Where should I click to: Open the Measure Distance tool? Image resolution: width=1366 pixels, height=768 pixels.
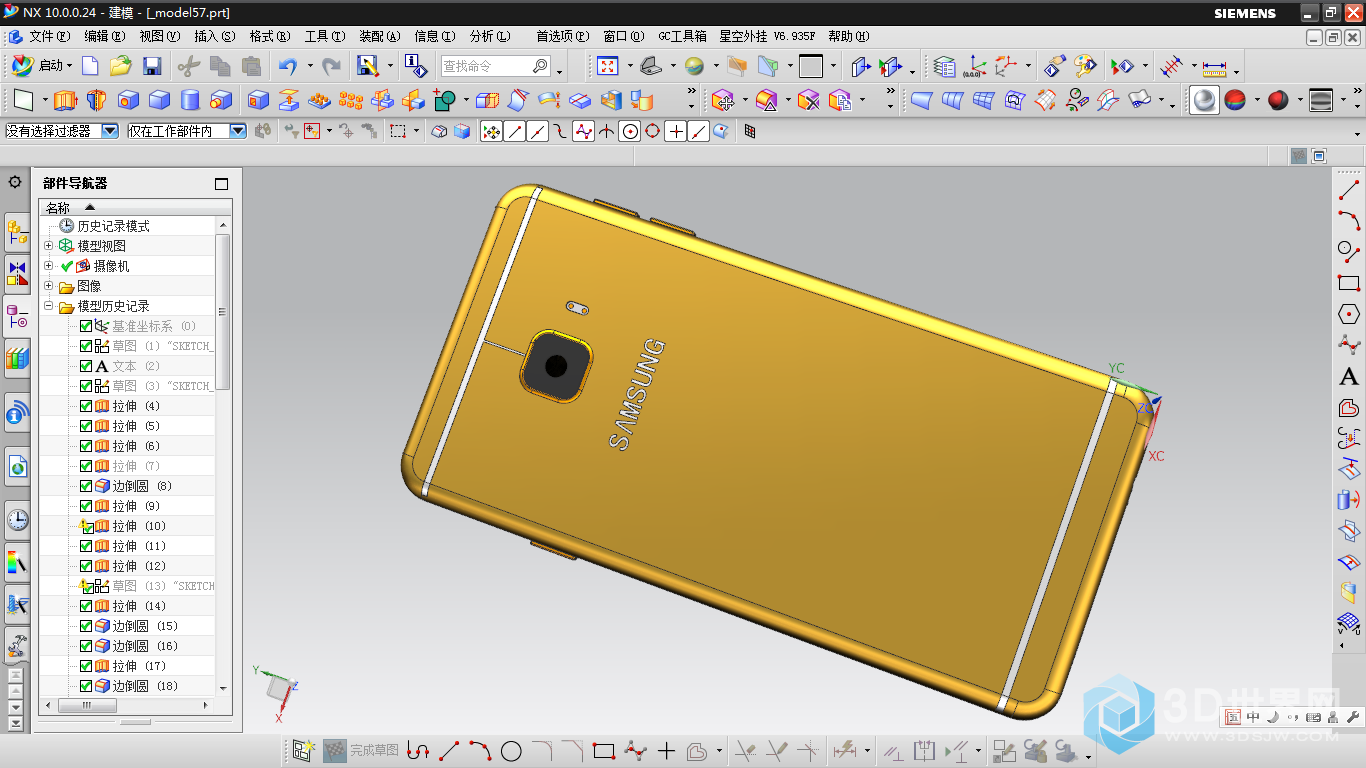pyautogui.click(x=1214, y=66)
